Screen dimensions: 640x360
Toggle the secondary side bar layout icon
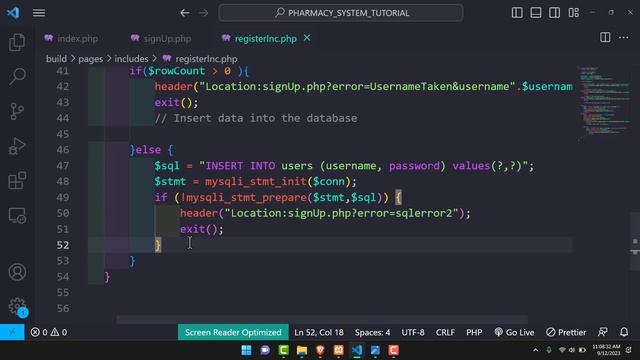coord(554,13)
